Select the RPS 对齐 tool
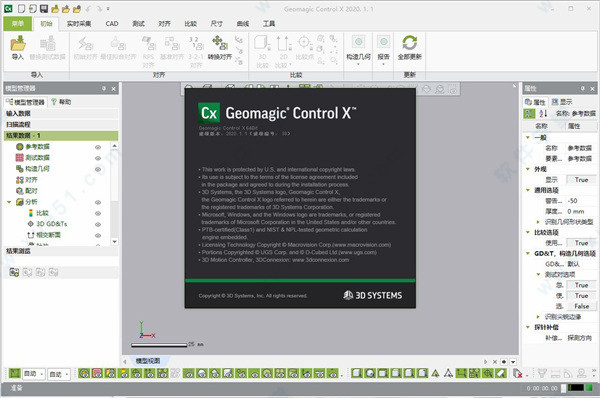 click(148, 44)
